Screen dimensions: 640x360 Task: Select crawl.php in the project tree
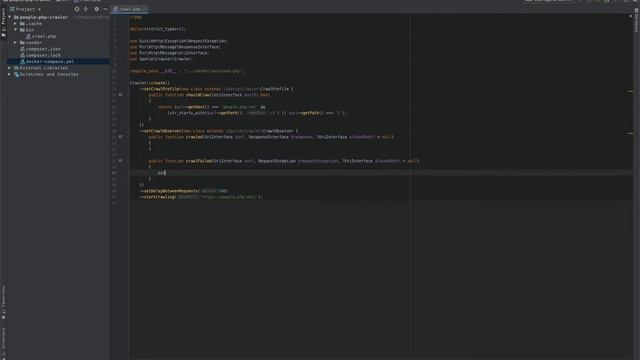tap(44, 36)
